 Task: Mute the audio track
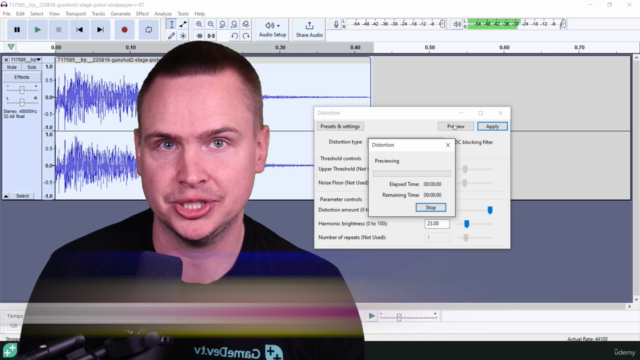(12, 67)
